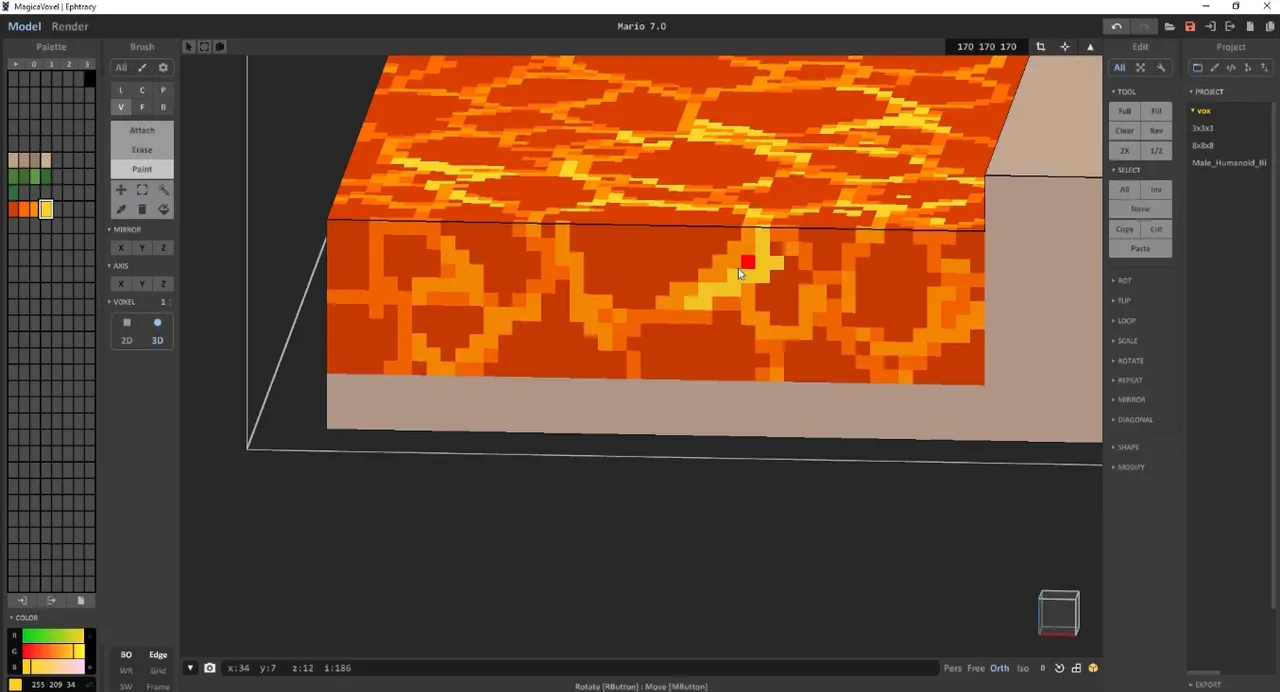Image resolution: width=1280 pixels, height=692 pixels.
Task: Click the Clear button in TOOL
Action: (x=1125, y=131)
